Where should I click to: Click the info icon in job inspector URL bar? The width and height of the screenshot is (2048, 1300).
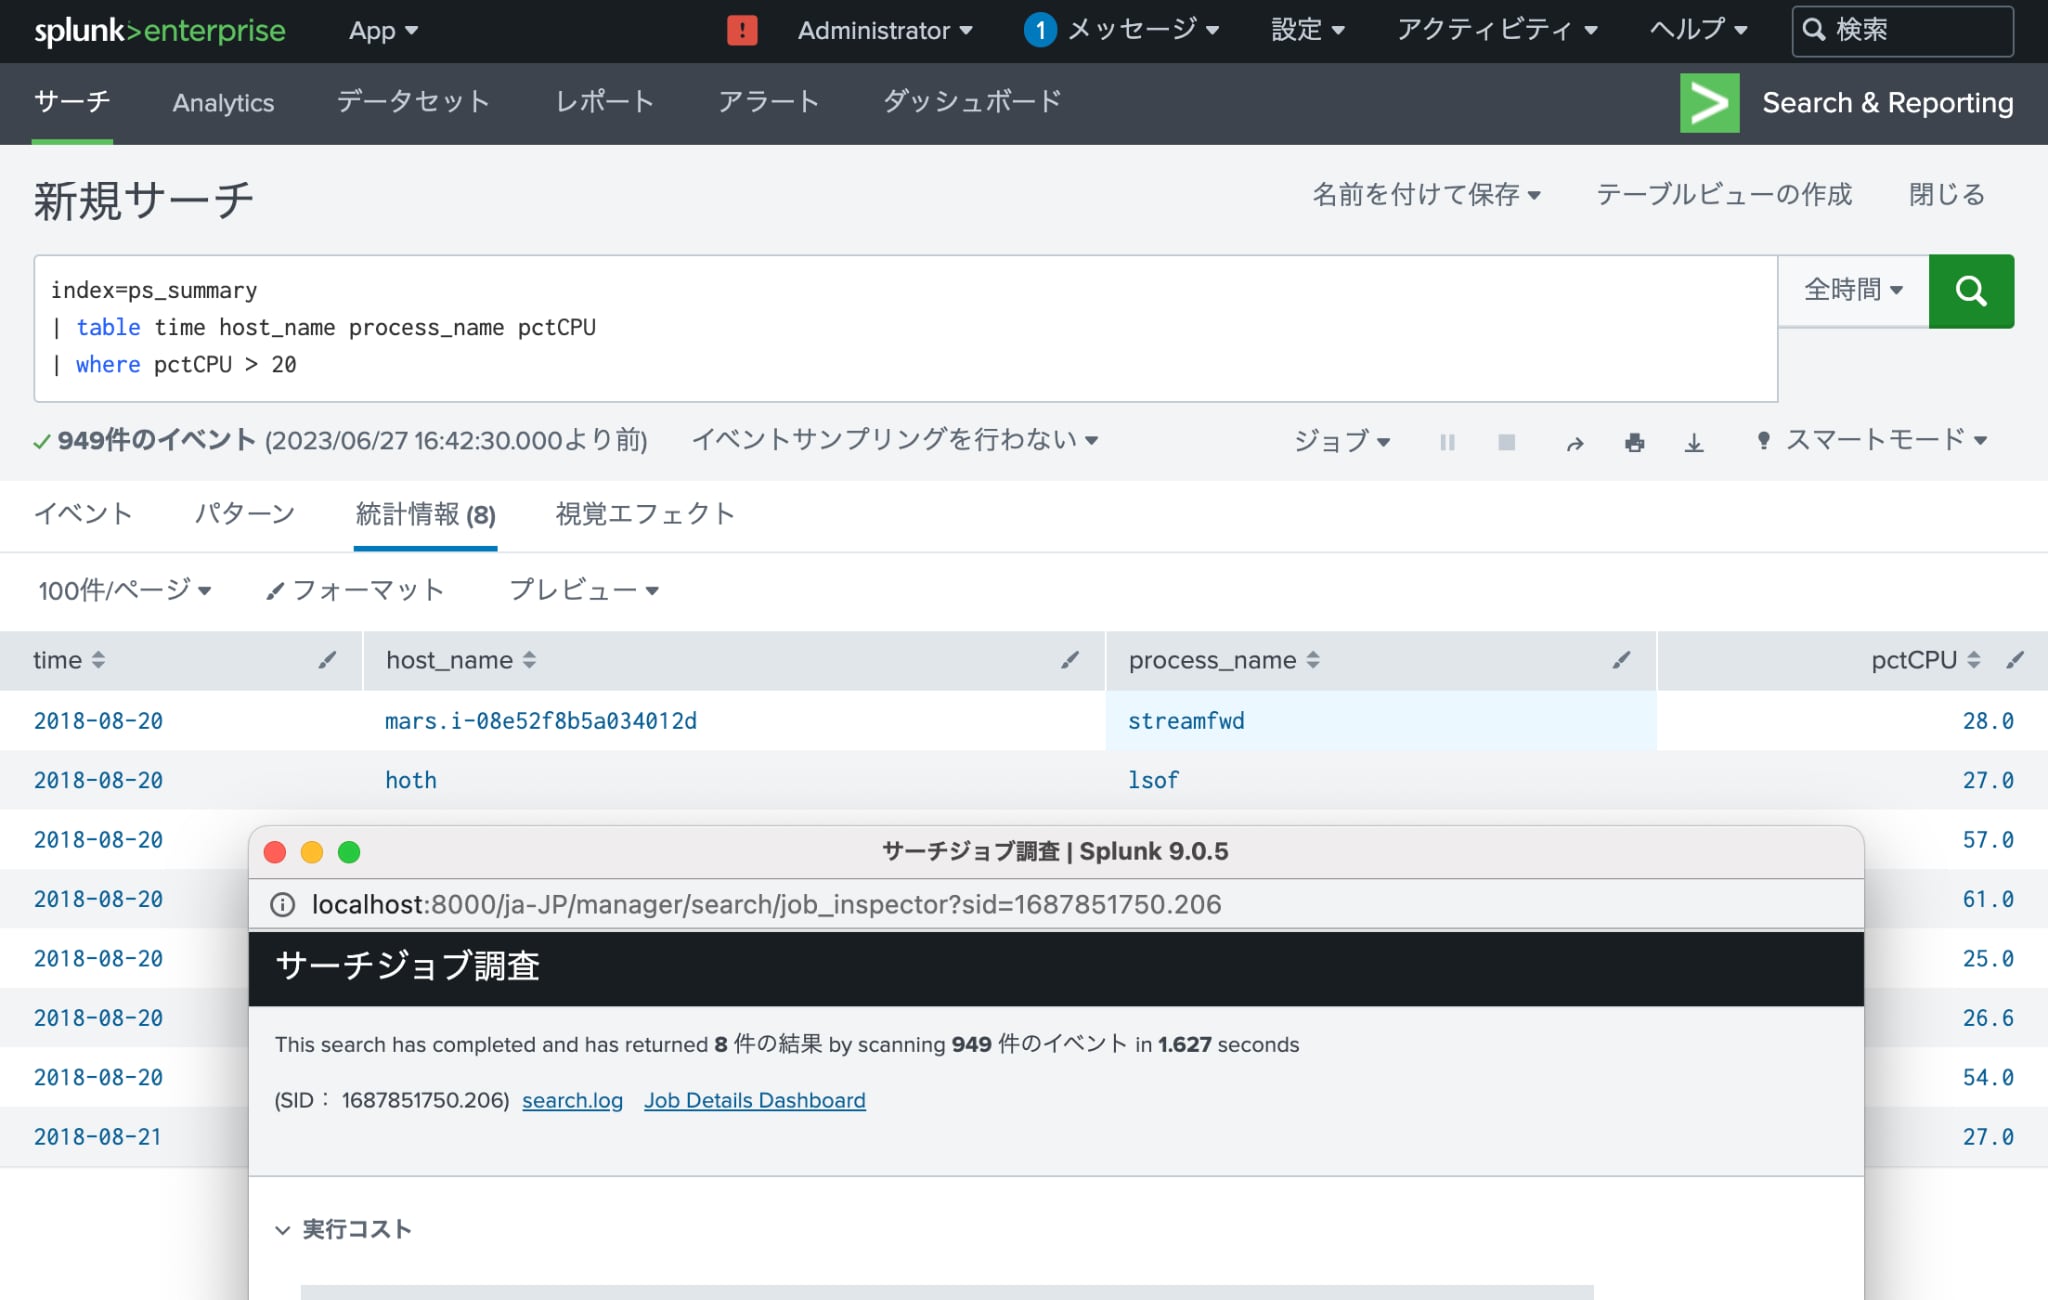point(283,905)
